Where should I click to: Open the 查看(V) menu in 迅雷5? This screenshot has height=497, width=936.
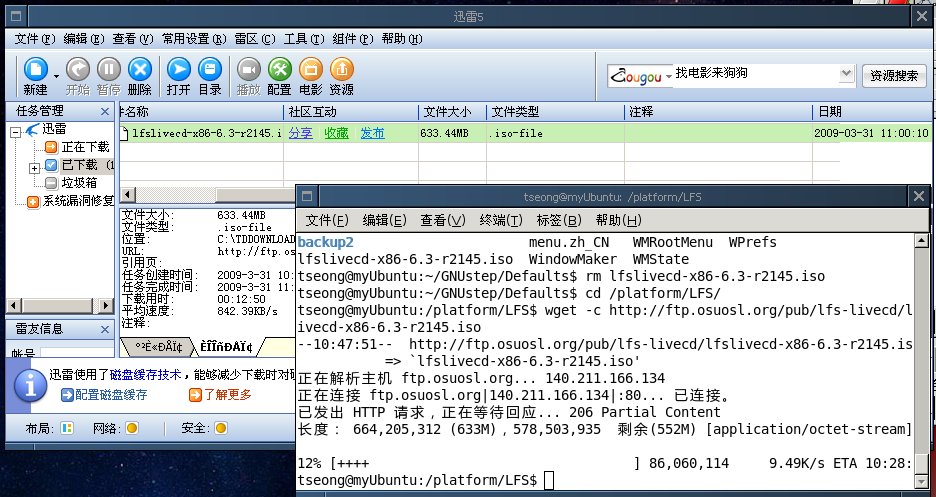(133, 39)
